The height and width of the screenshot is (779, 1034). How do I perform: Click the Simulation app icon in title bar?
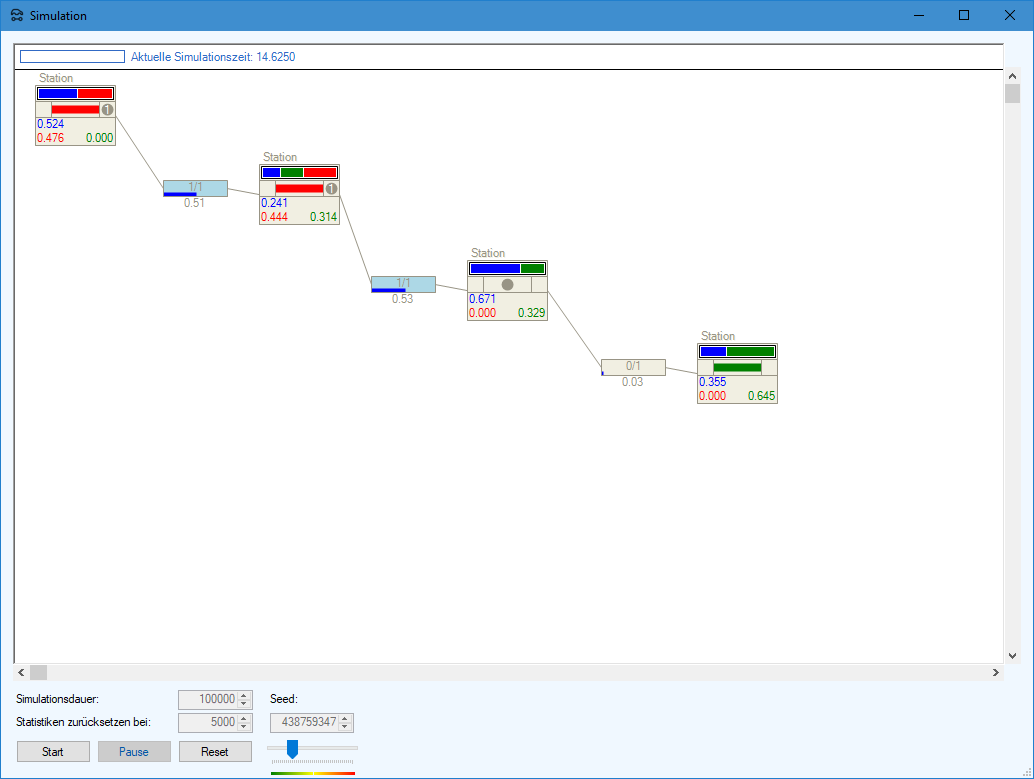click(16, 16)
